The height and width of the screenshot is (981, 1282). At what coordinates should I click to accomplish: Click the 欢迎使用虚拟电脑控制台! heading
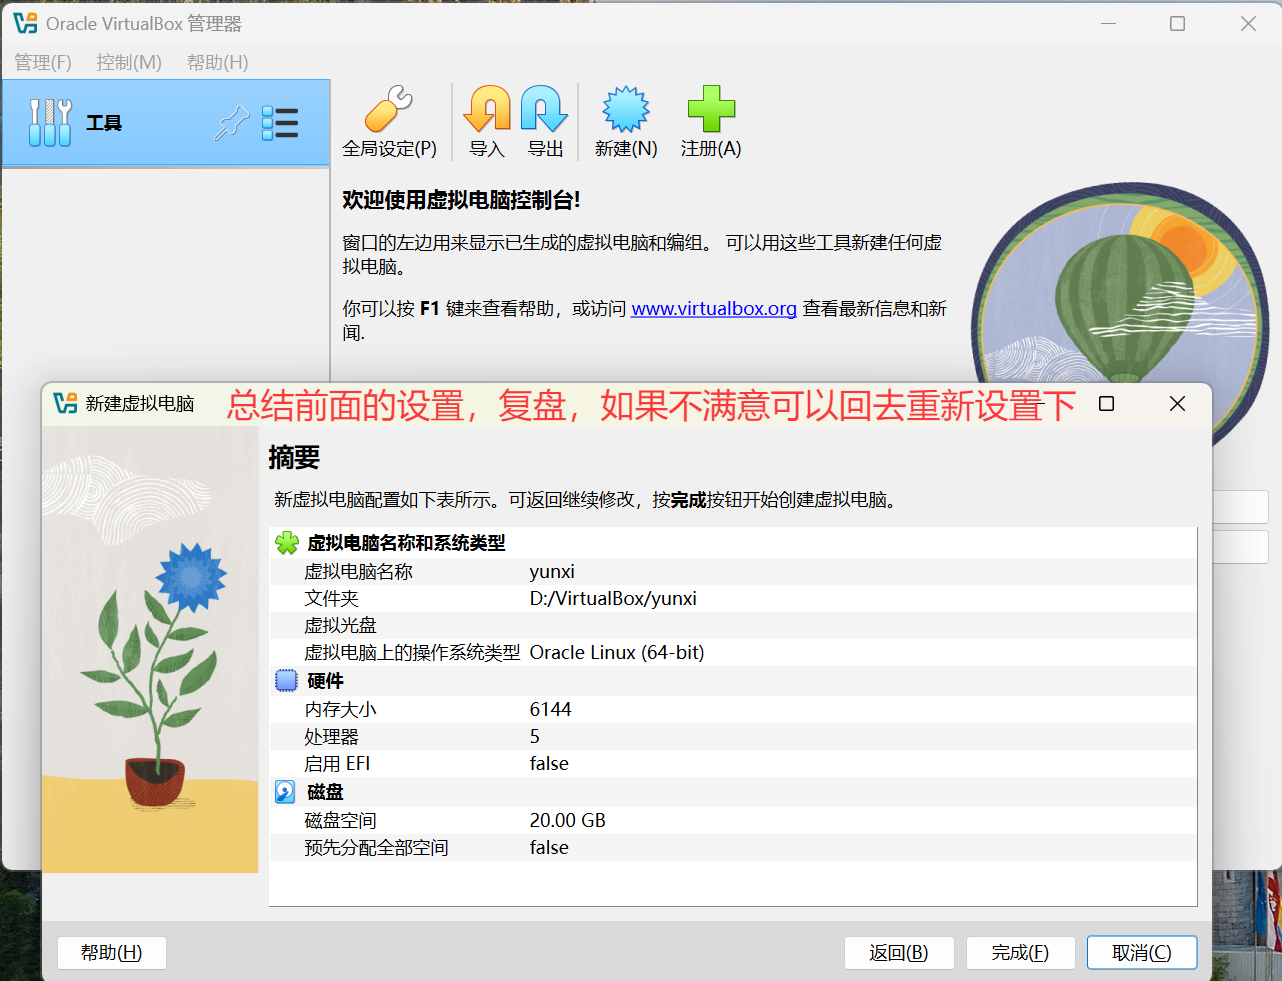point(461,200)
